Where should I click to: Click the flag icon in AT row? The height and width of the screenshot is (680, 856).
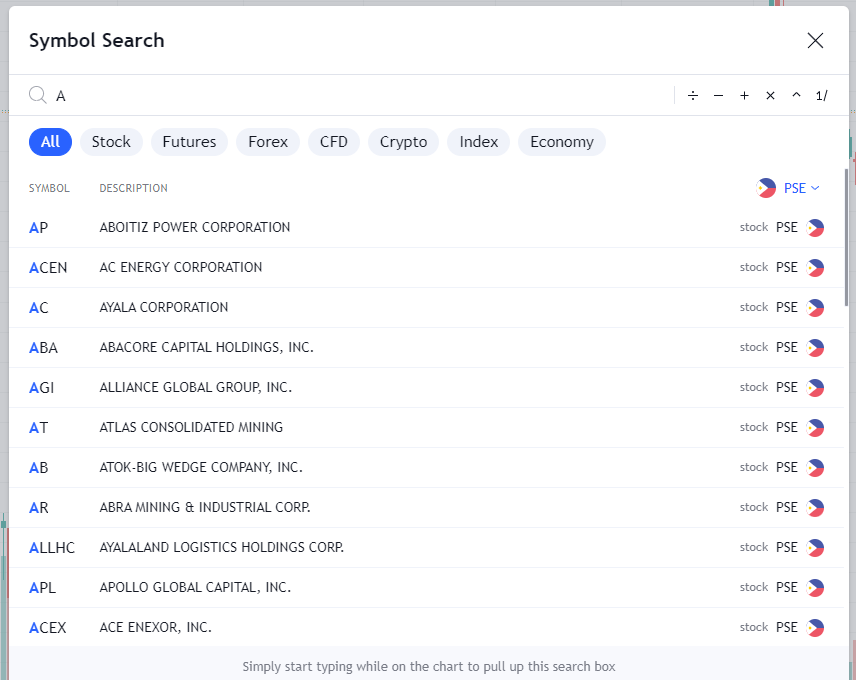pyautogui.click(x=815, y=428)
